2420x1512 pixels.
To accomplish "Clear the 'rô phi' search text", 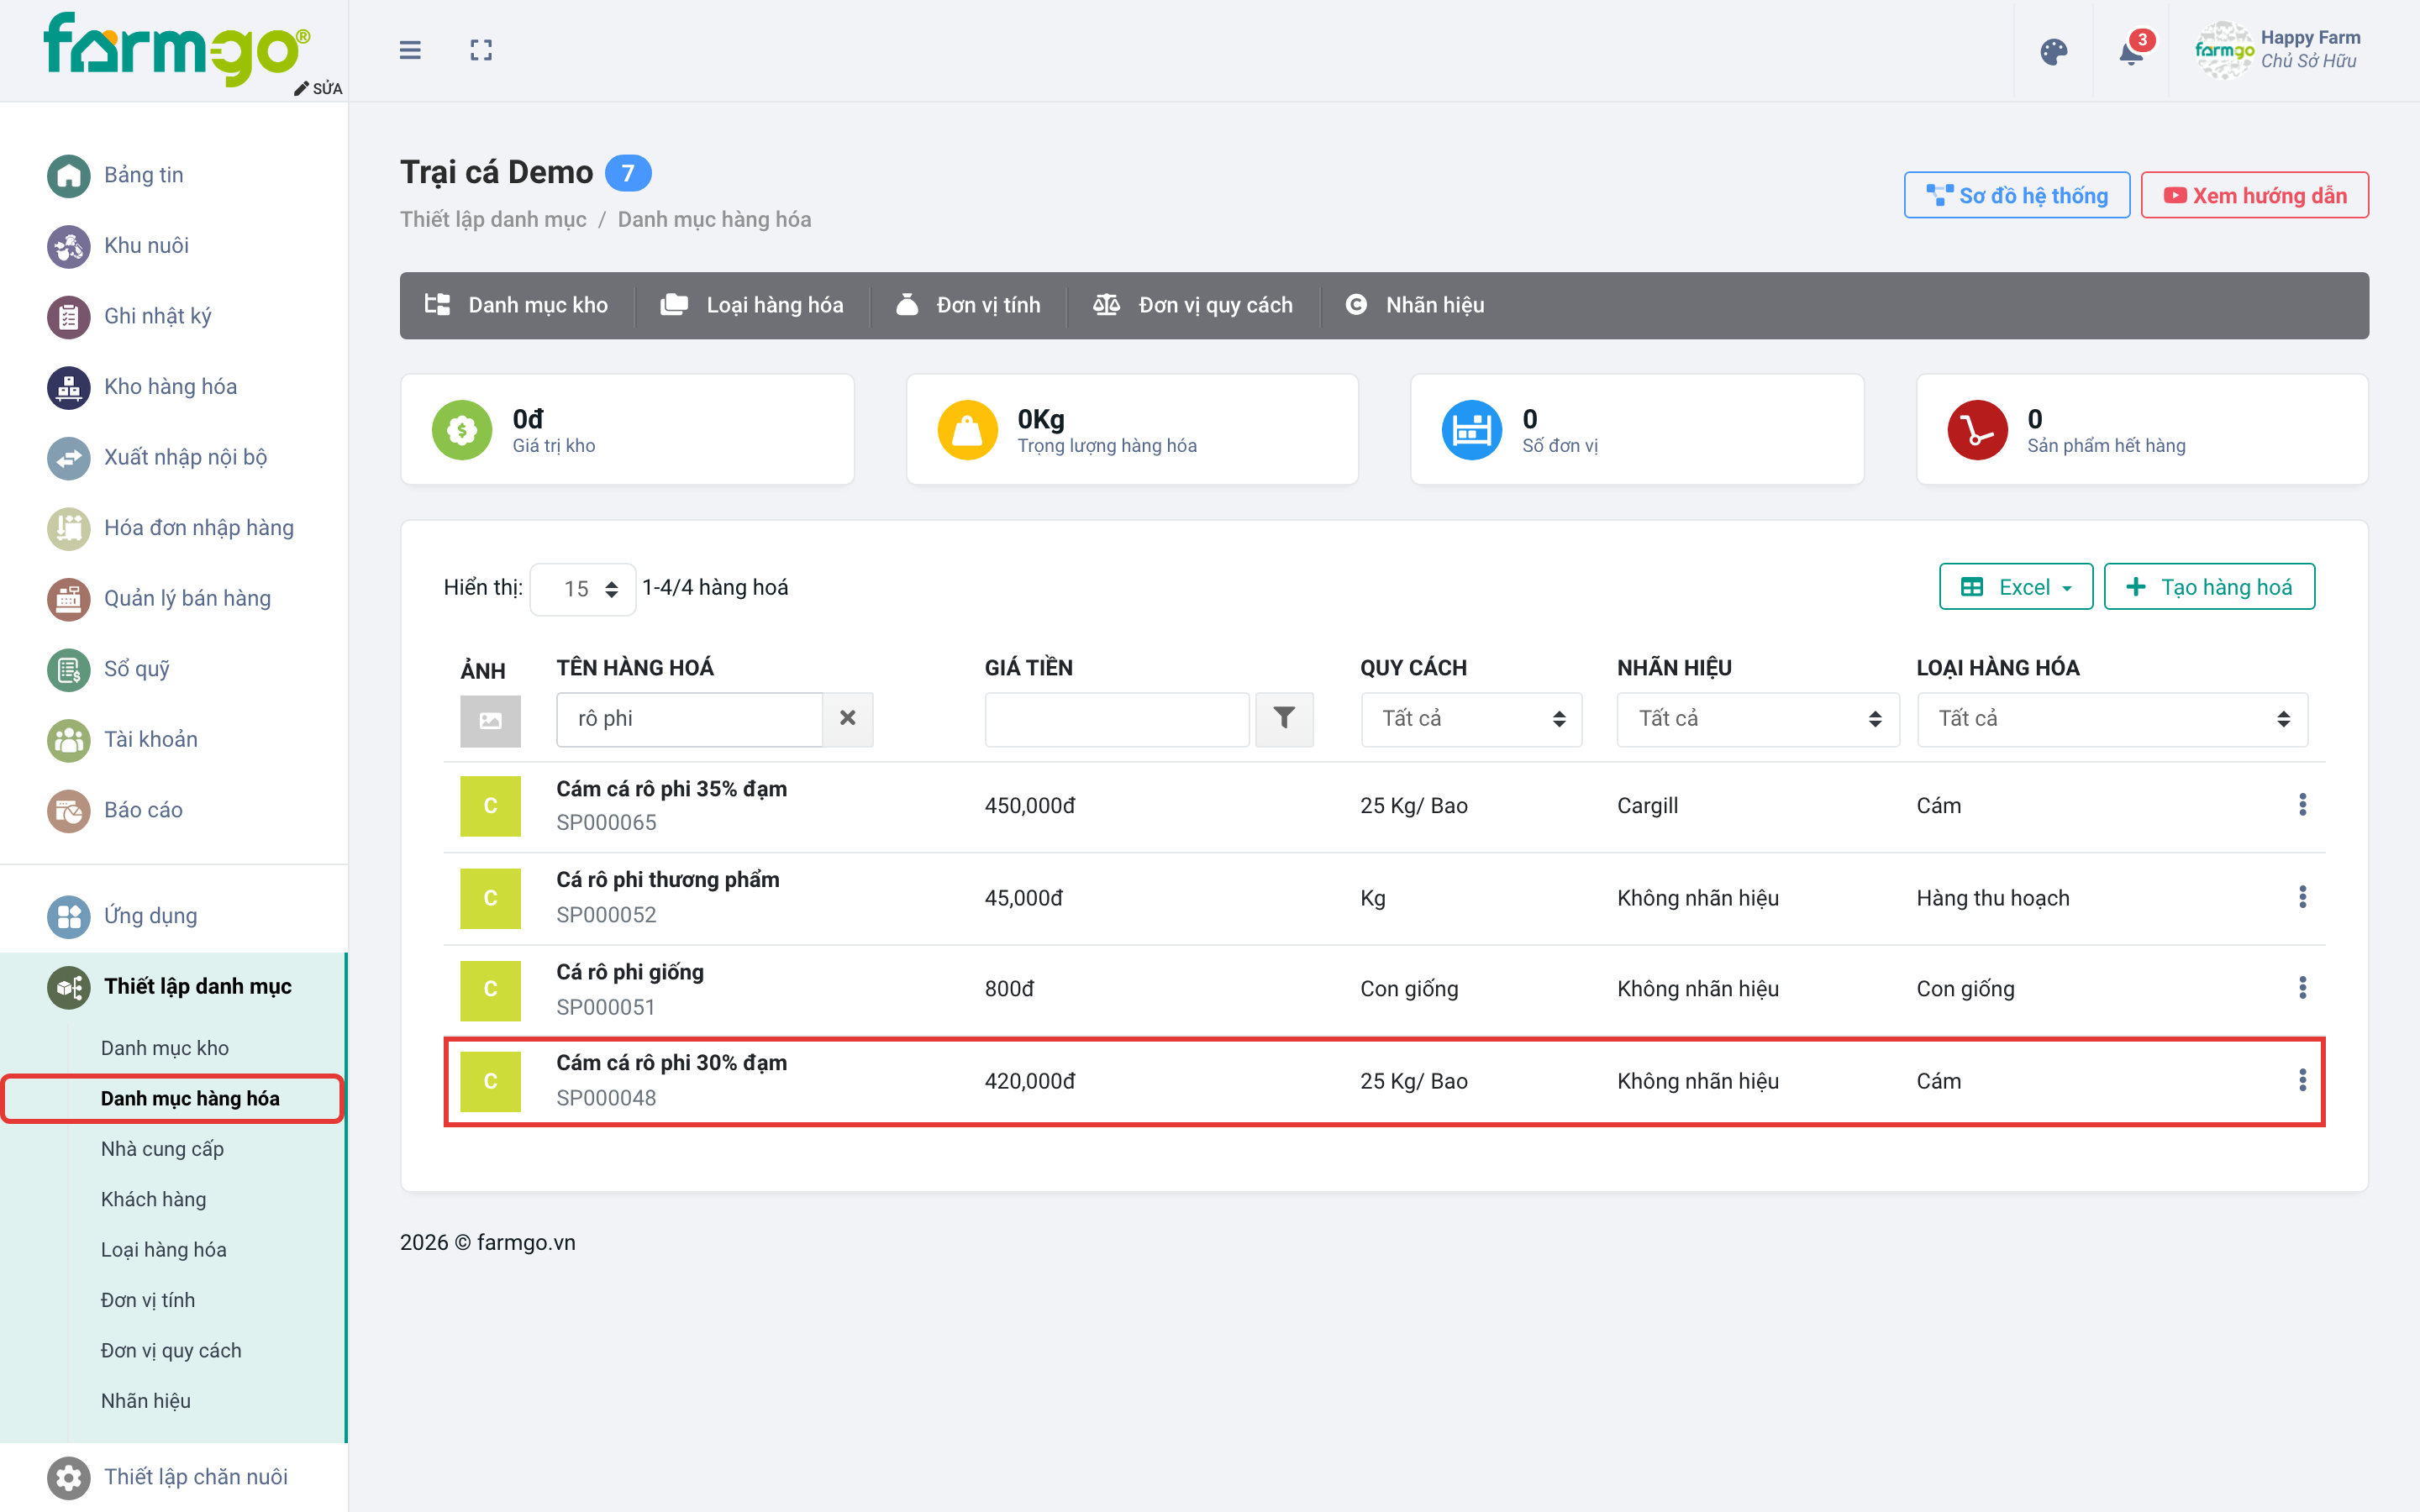I will pyautogui.click(x=847, y=718).
